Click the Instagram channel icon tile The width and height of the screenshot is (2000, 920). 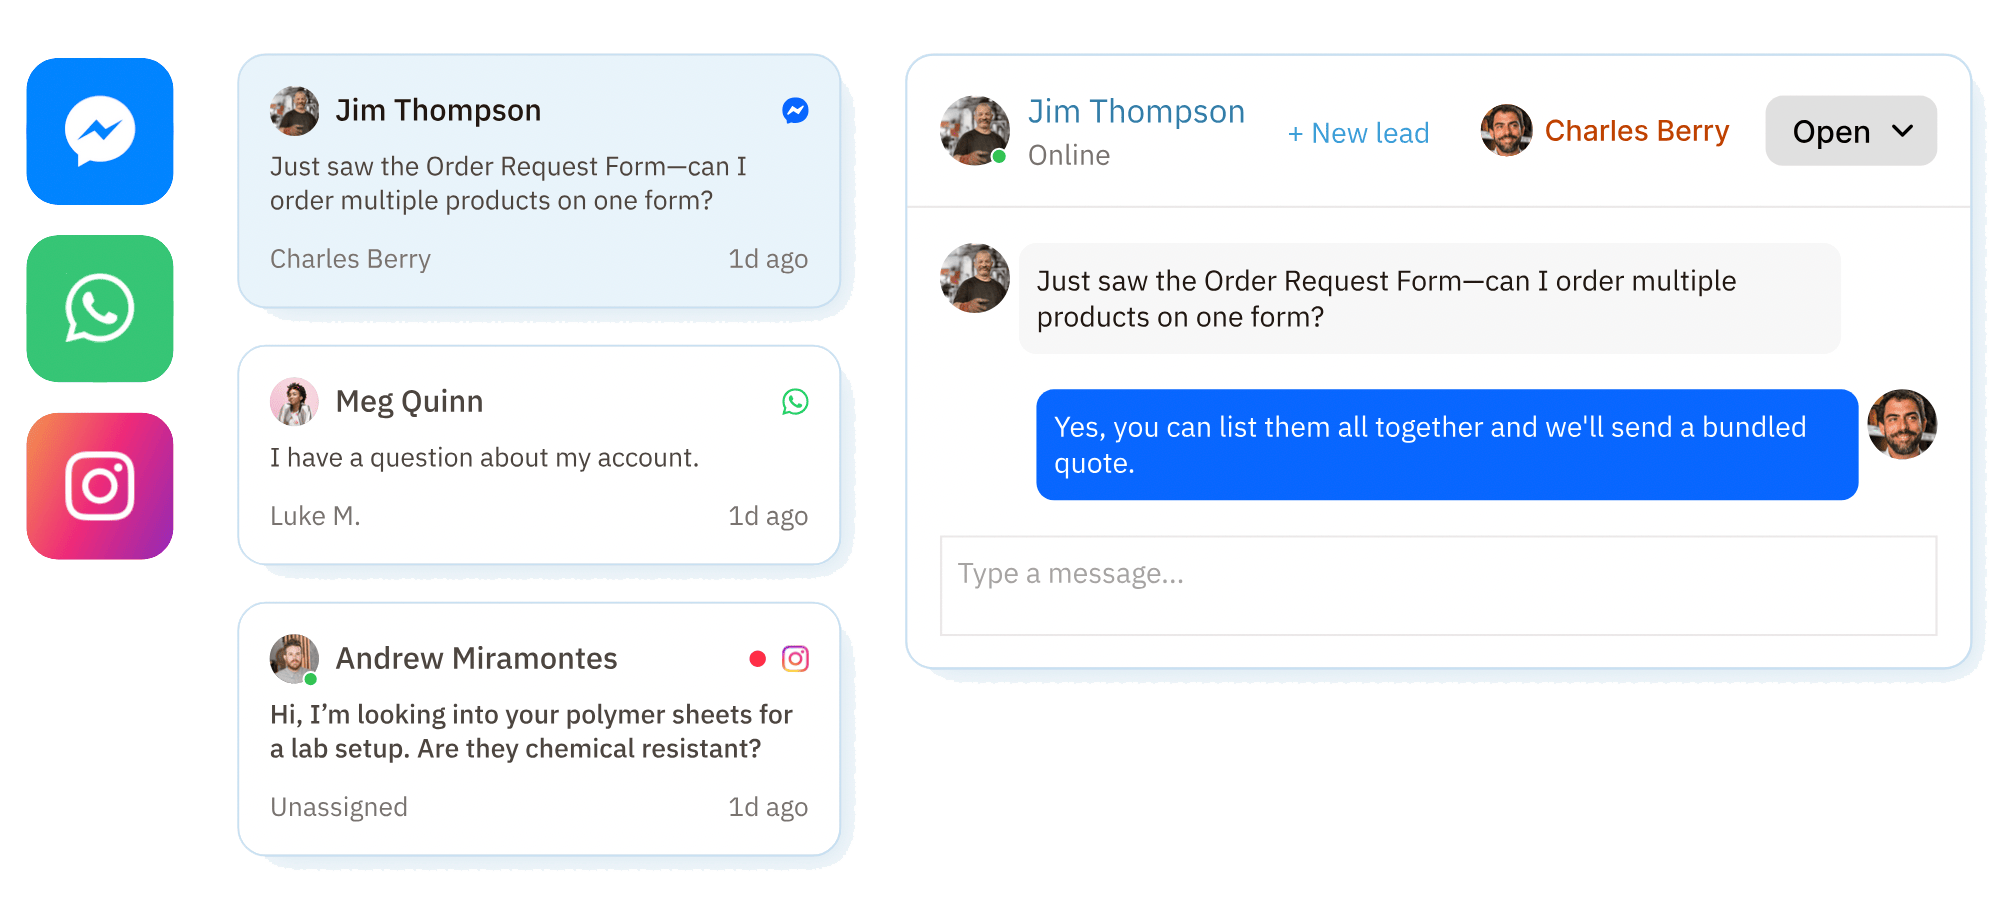(x=100, y=486)
